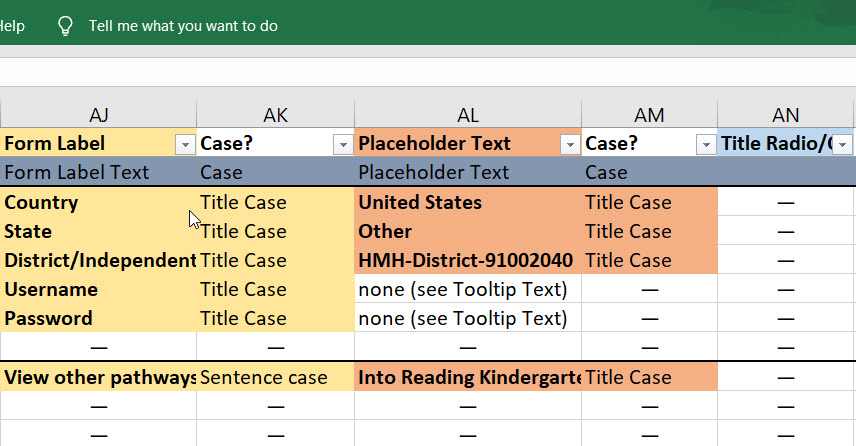Expand the filter arrow in column AK header cell
856x446 pixels.
(x=341, y=145)
